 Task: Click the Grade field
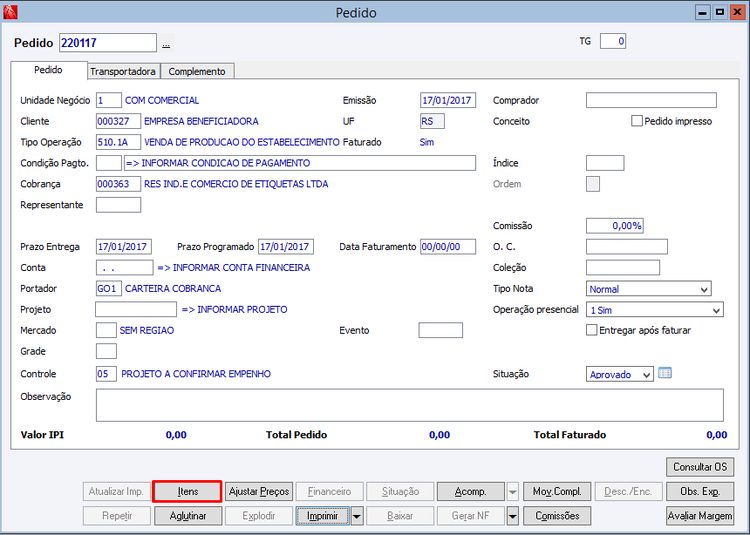(x=106, y=351)
